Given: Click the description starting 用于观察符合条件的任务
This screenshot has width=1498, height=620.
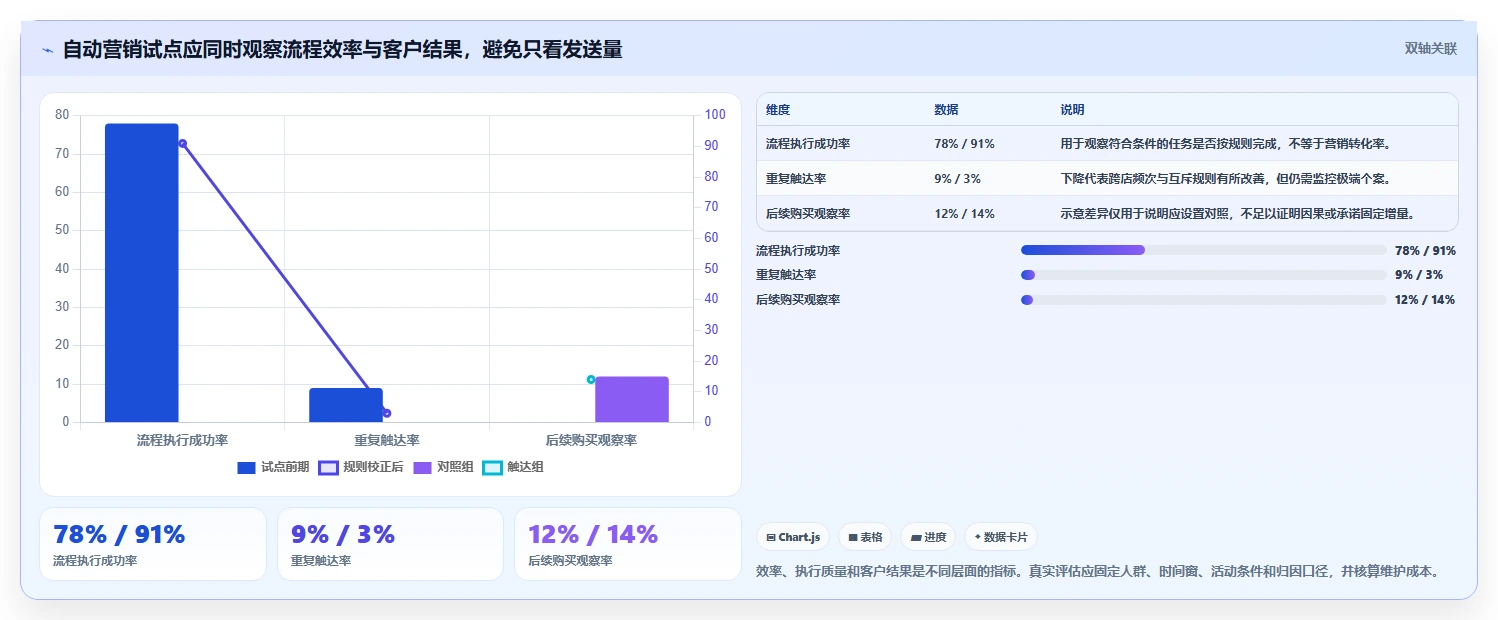Looking at the screenshot, I should 1226,144.
